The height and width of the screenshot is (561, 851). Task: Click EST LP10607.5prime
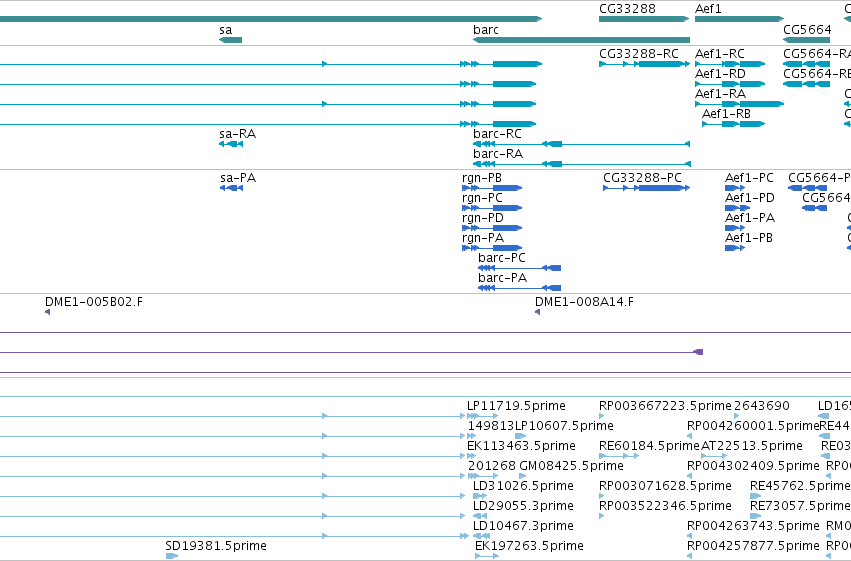click(x=520, y=436)
